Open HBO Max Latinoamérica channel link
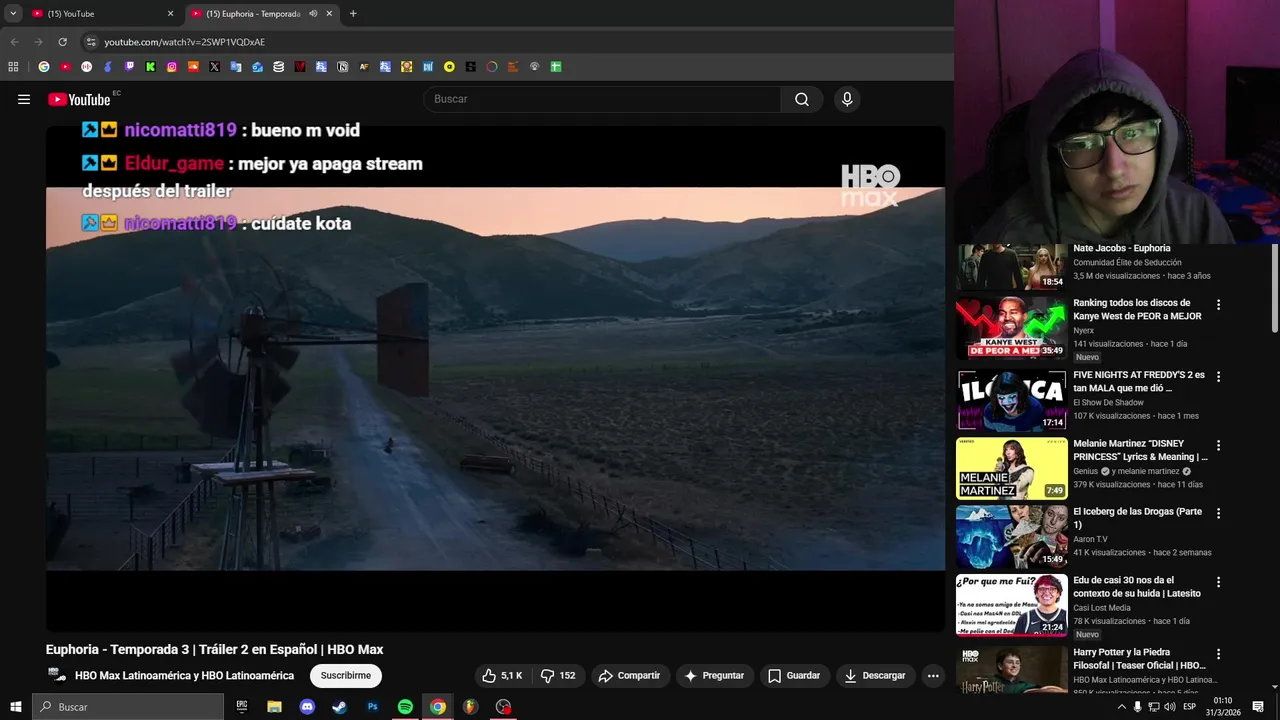This screenshot has height=720, width=1280. [x=184, y=676]
